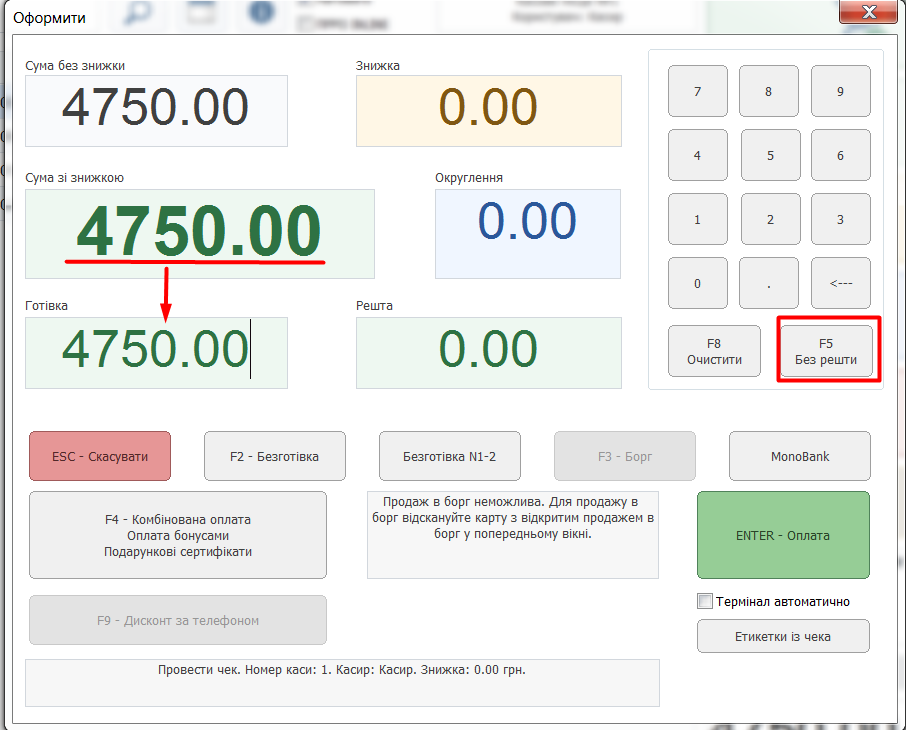Click keypad digit 0
The height and width of the screenshot is (730, 906).
(x=697, y=283)
